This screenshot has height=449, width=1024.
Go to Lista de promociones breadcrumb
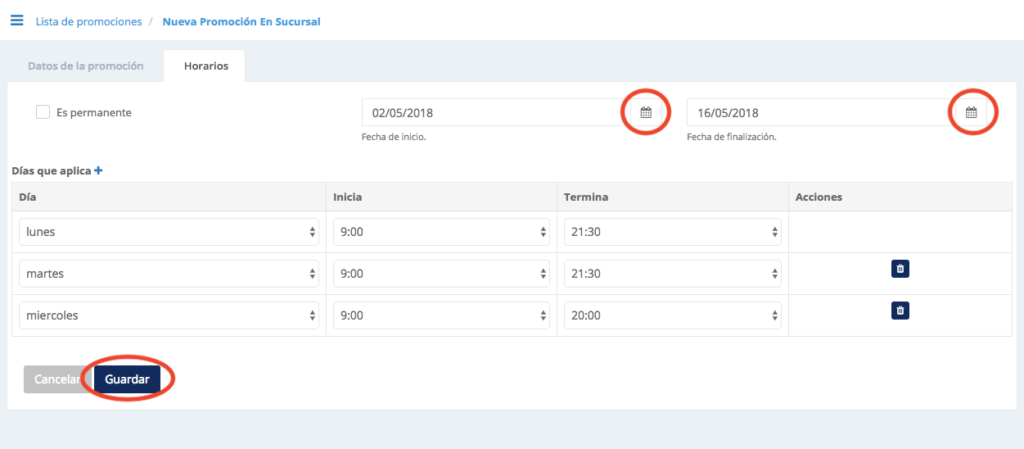89,22
